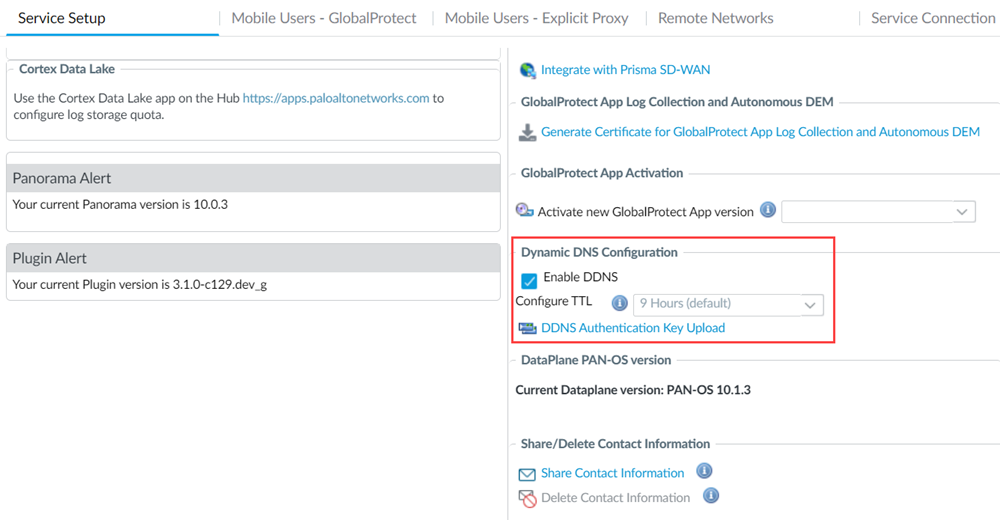Click info icon beside Activate GlobalProtect App version
Viewport: 1000px width, 520px height.
coord(768,210)
